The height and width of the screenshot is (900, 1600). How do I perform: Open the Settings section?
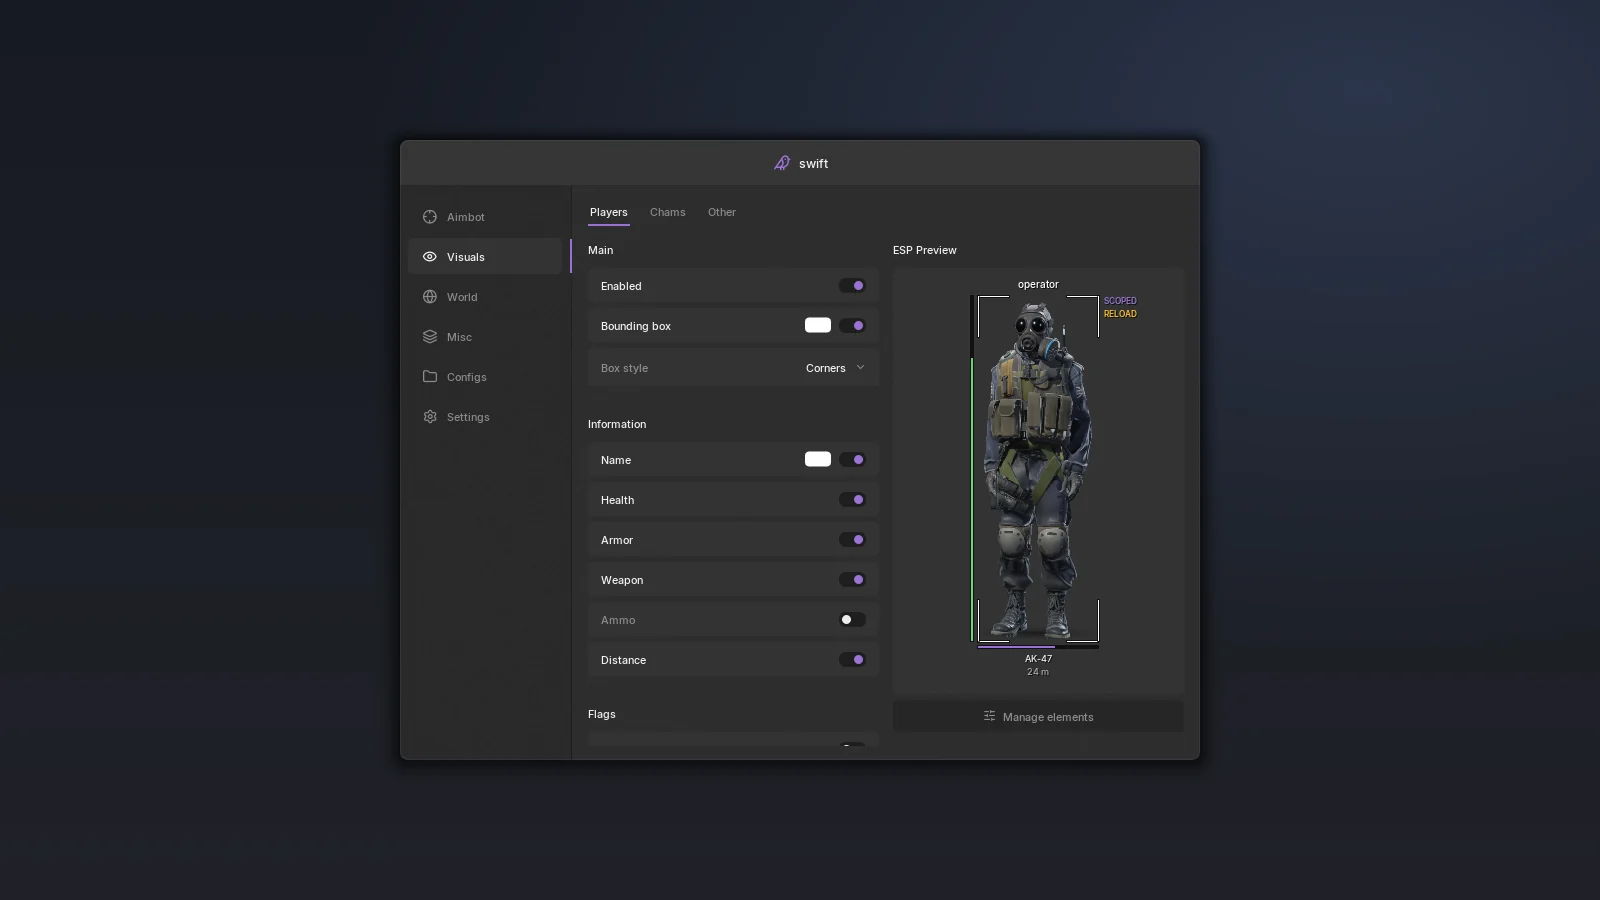pos(485,417)
